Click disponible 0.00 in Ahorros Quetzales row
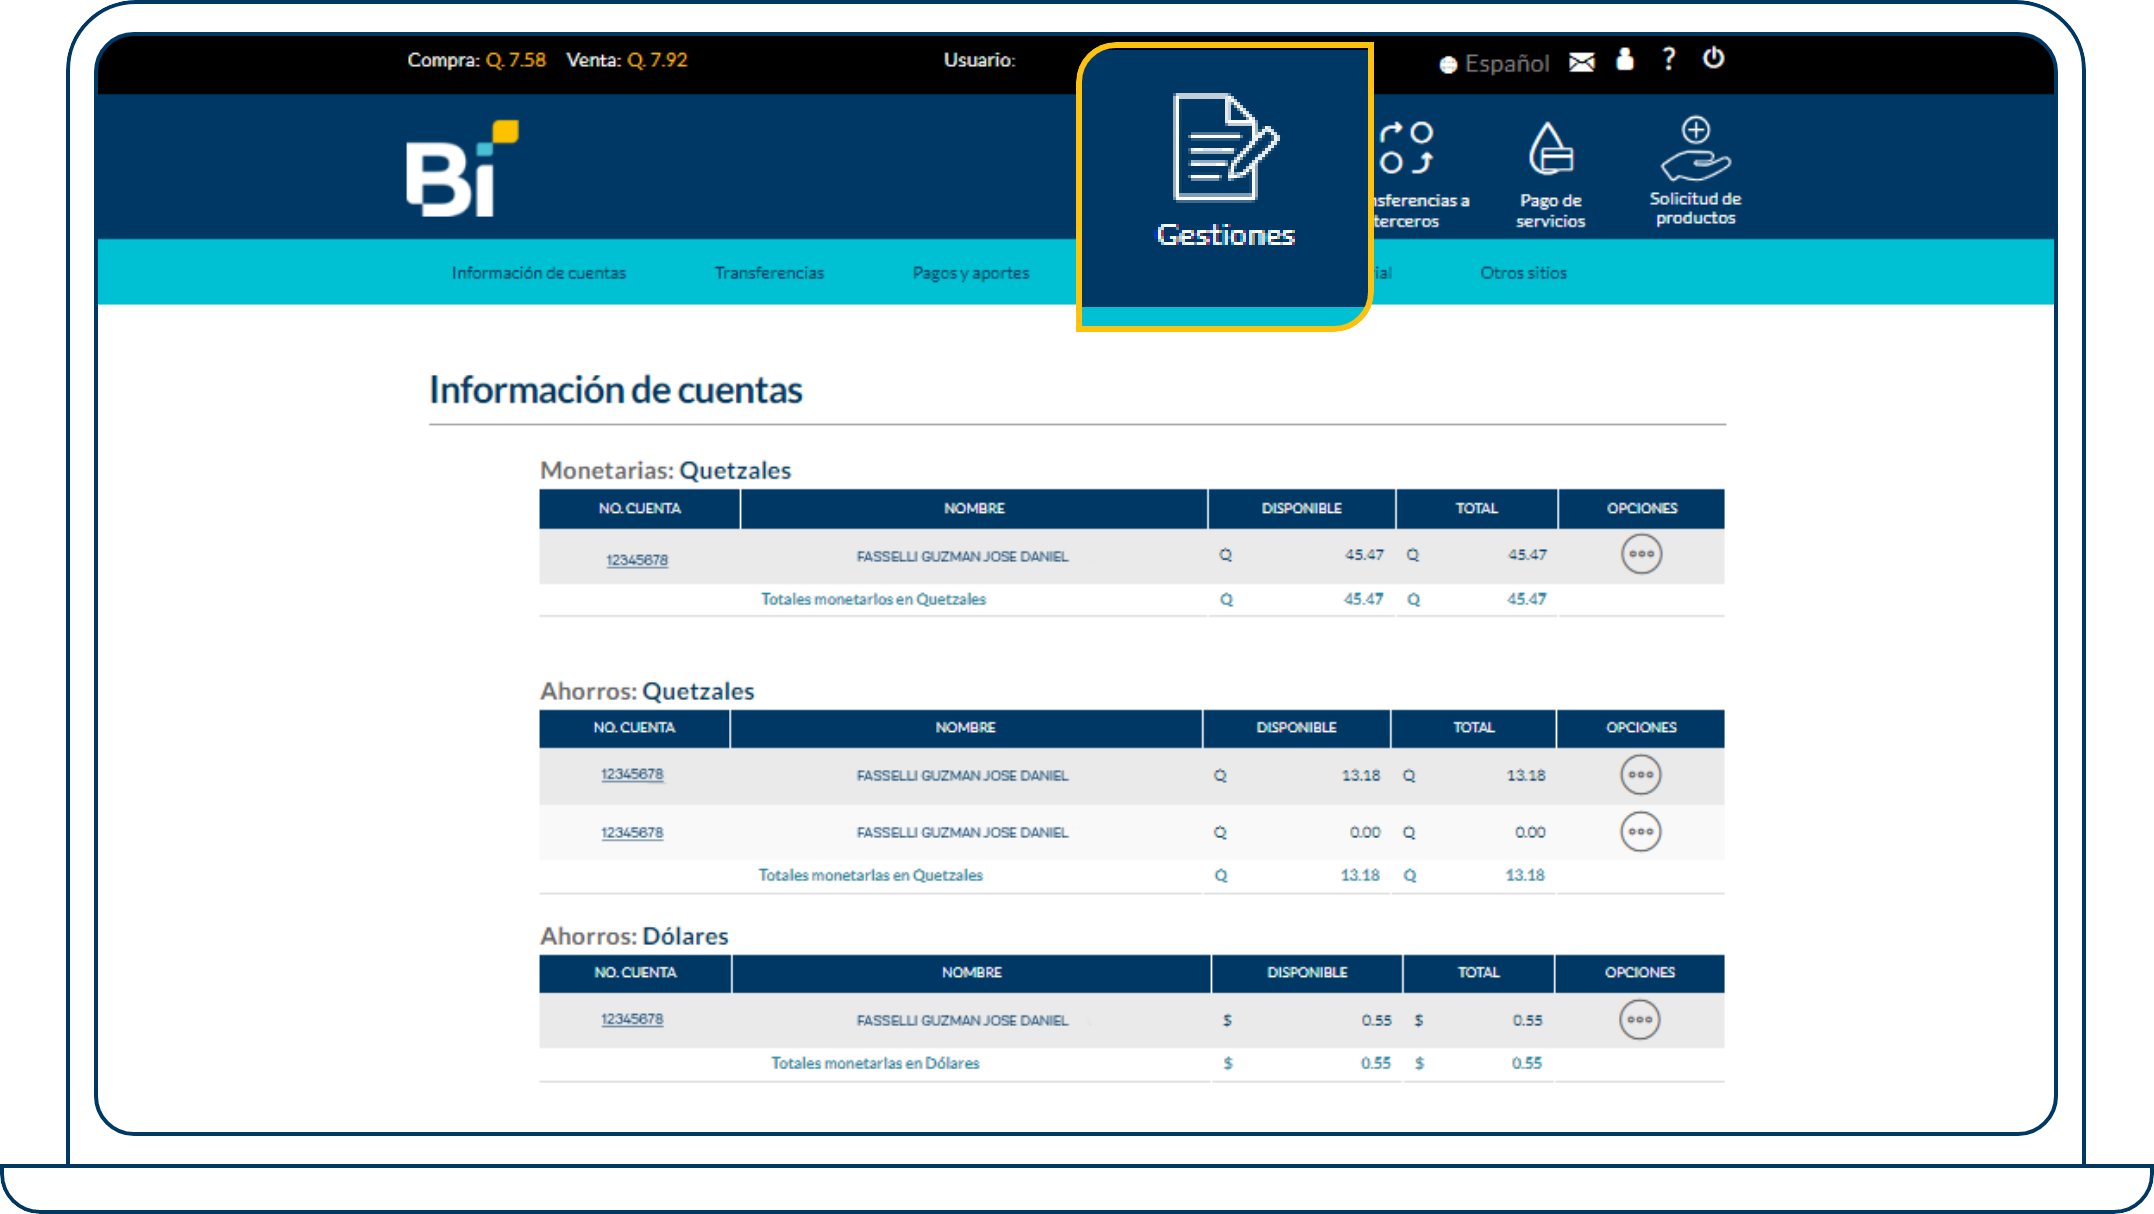This screenshot has width=2154, height=1214. [x=1365, y=832]
